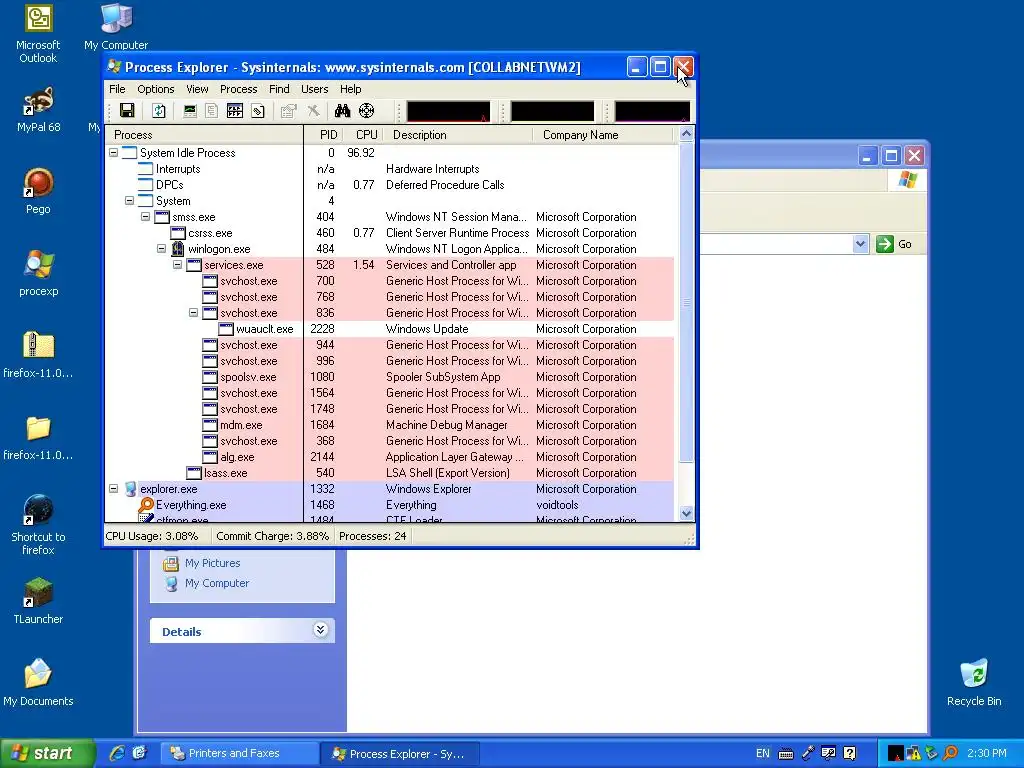Click the Everything search tray icon
The width and height of the screenshot is (1024, 768).
pos(950,753)
